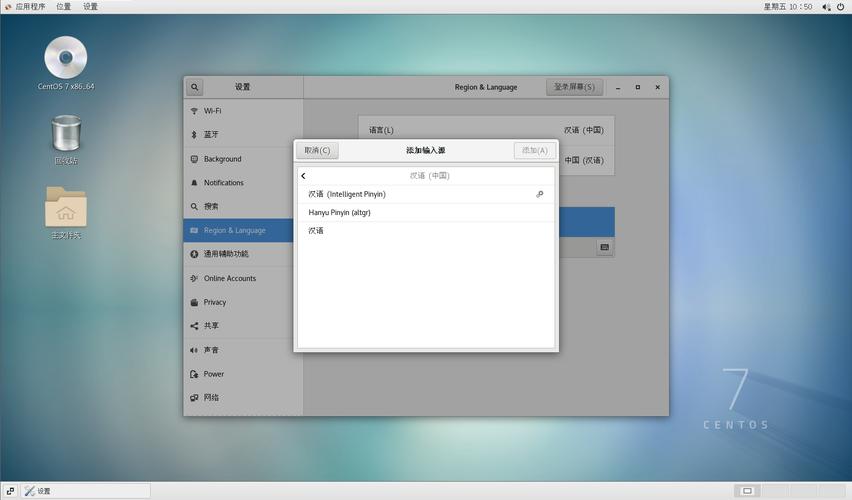852x500 pixels.
Task: Open the CentOS 7 x86_64 disc icon
Action: pyautogui.click(x=66, y=63)
